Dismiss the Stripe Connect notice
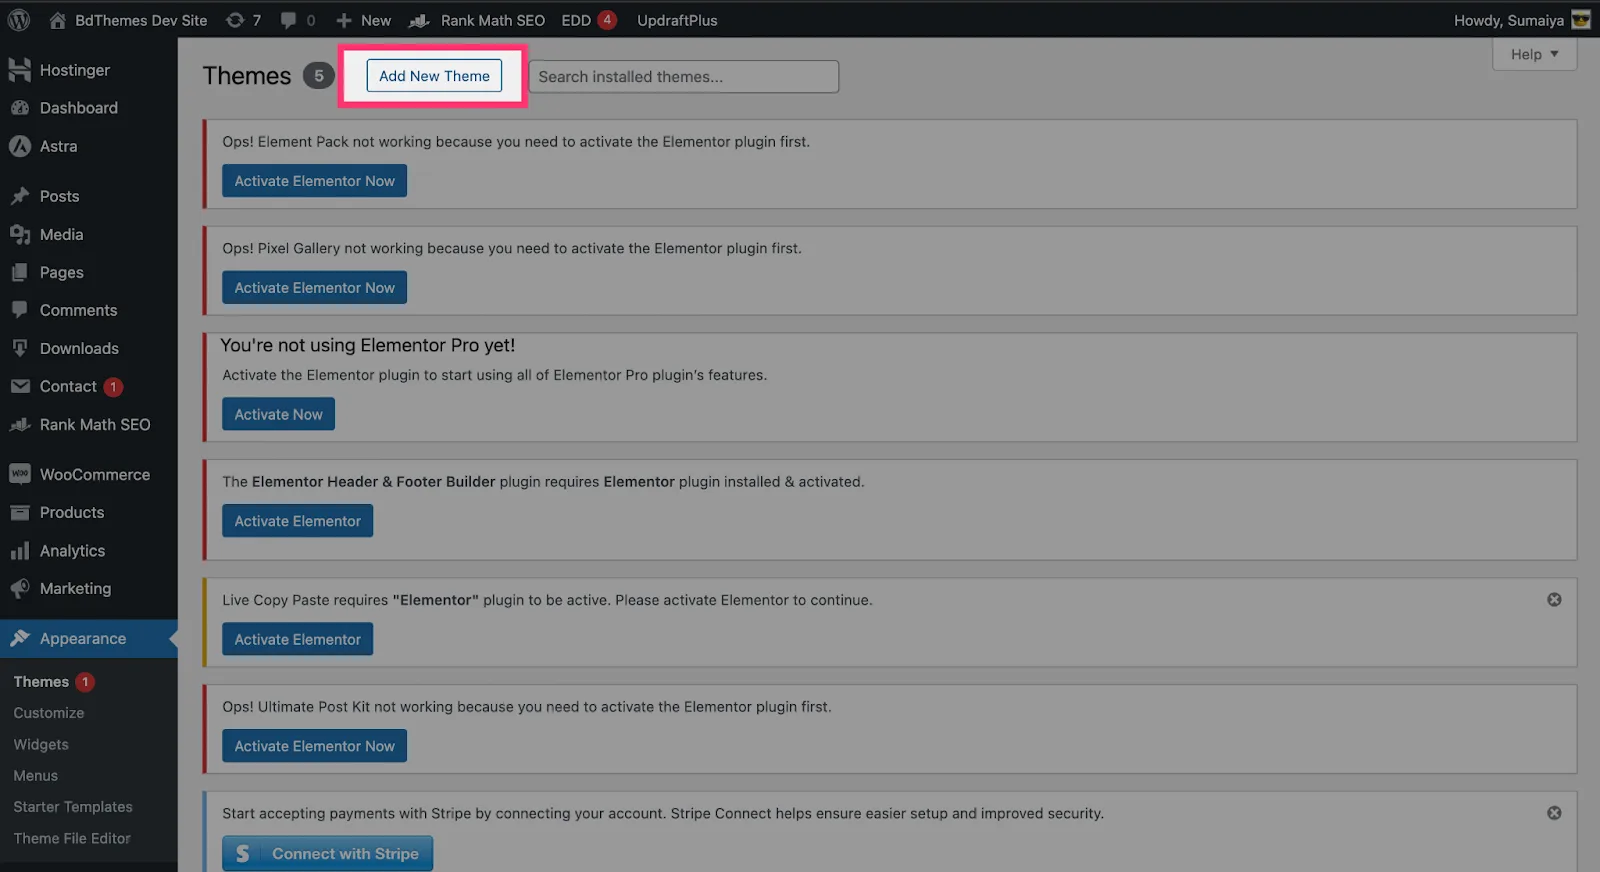The height and width of the screenshot is (872, 1600). coord(1554,813)
